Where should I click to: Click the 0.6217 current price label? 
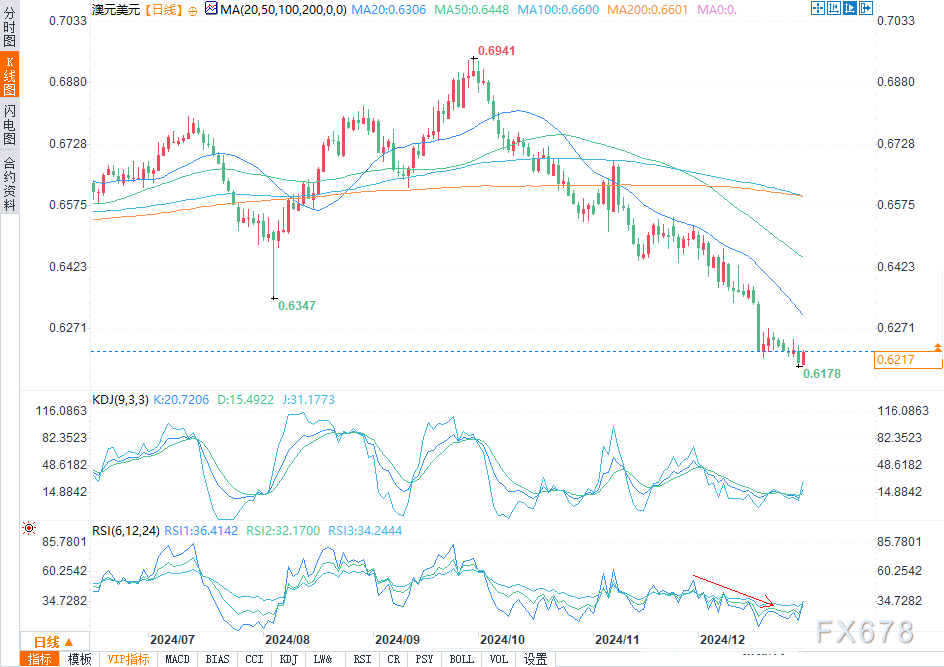pos(905,360)
